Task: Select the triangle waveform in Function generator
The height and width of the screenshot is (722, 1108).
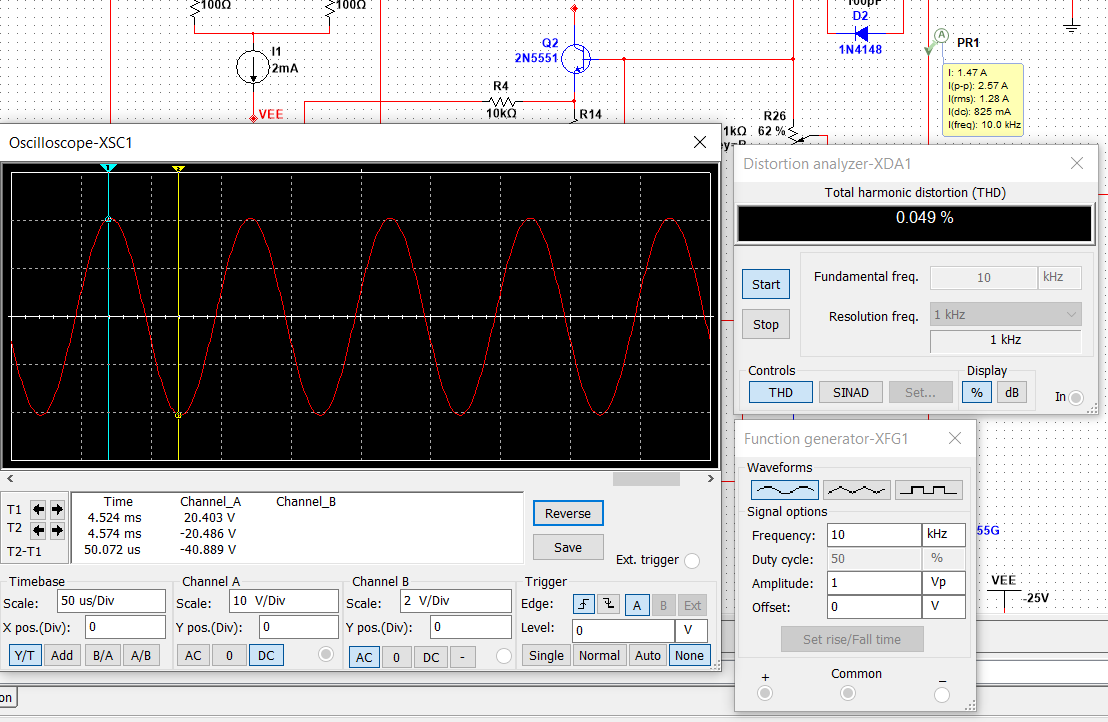Action: [x=856, y=490]
